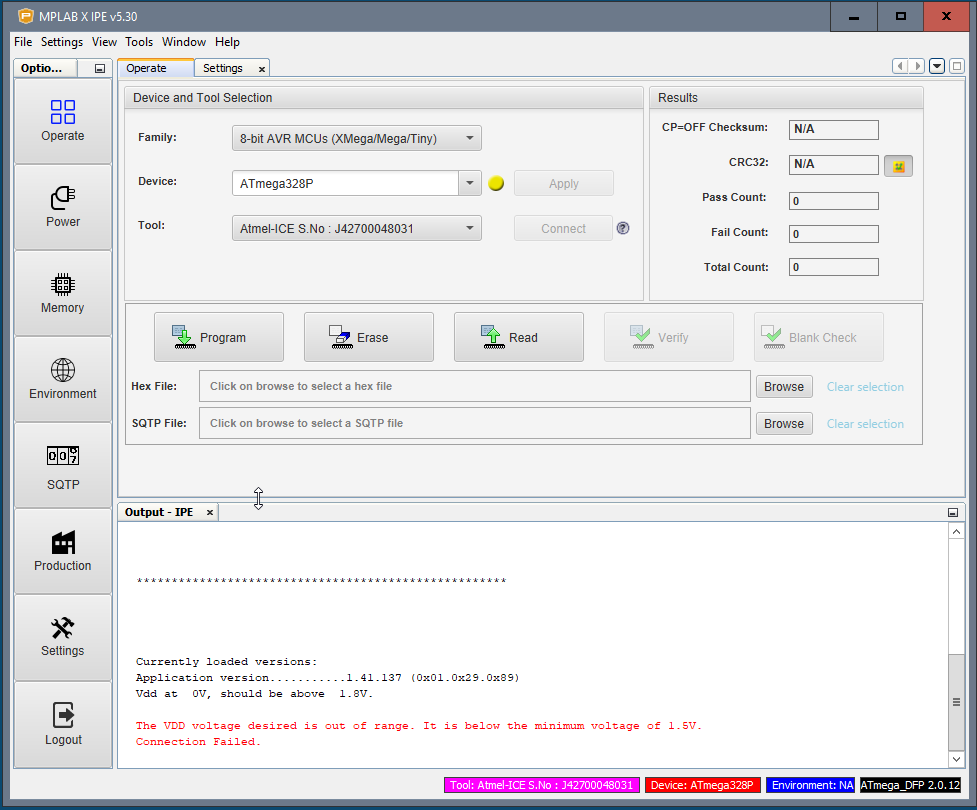Switch to the Operate tab
Image resolution: width=977 pixels, height=810 pixels.
click(x=156, y=68)
